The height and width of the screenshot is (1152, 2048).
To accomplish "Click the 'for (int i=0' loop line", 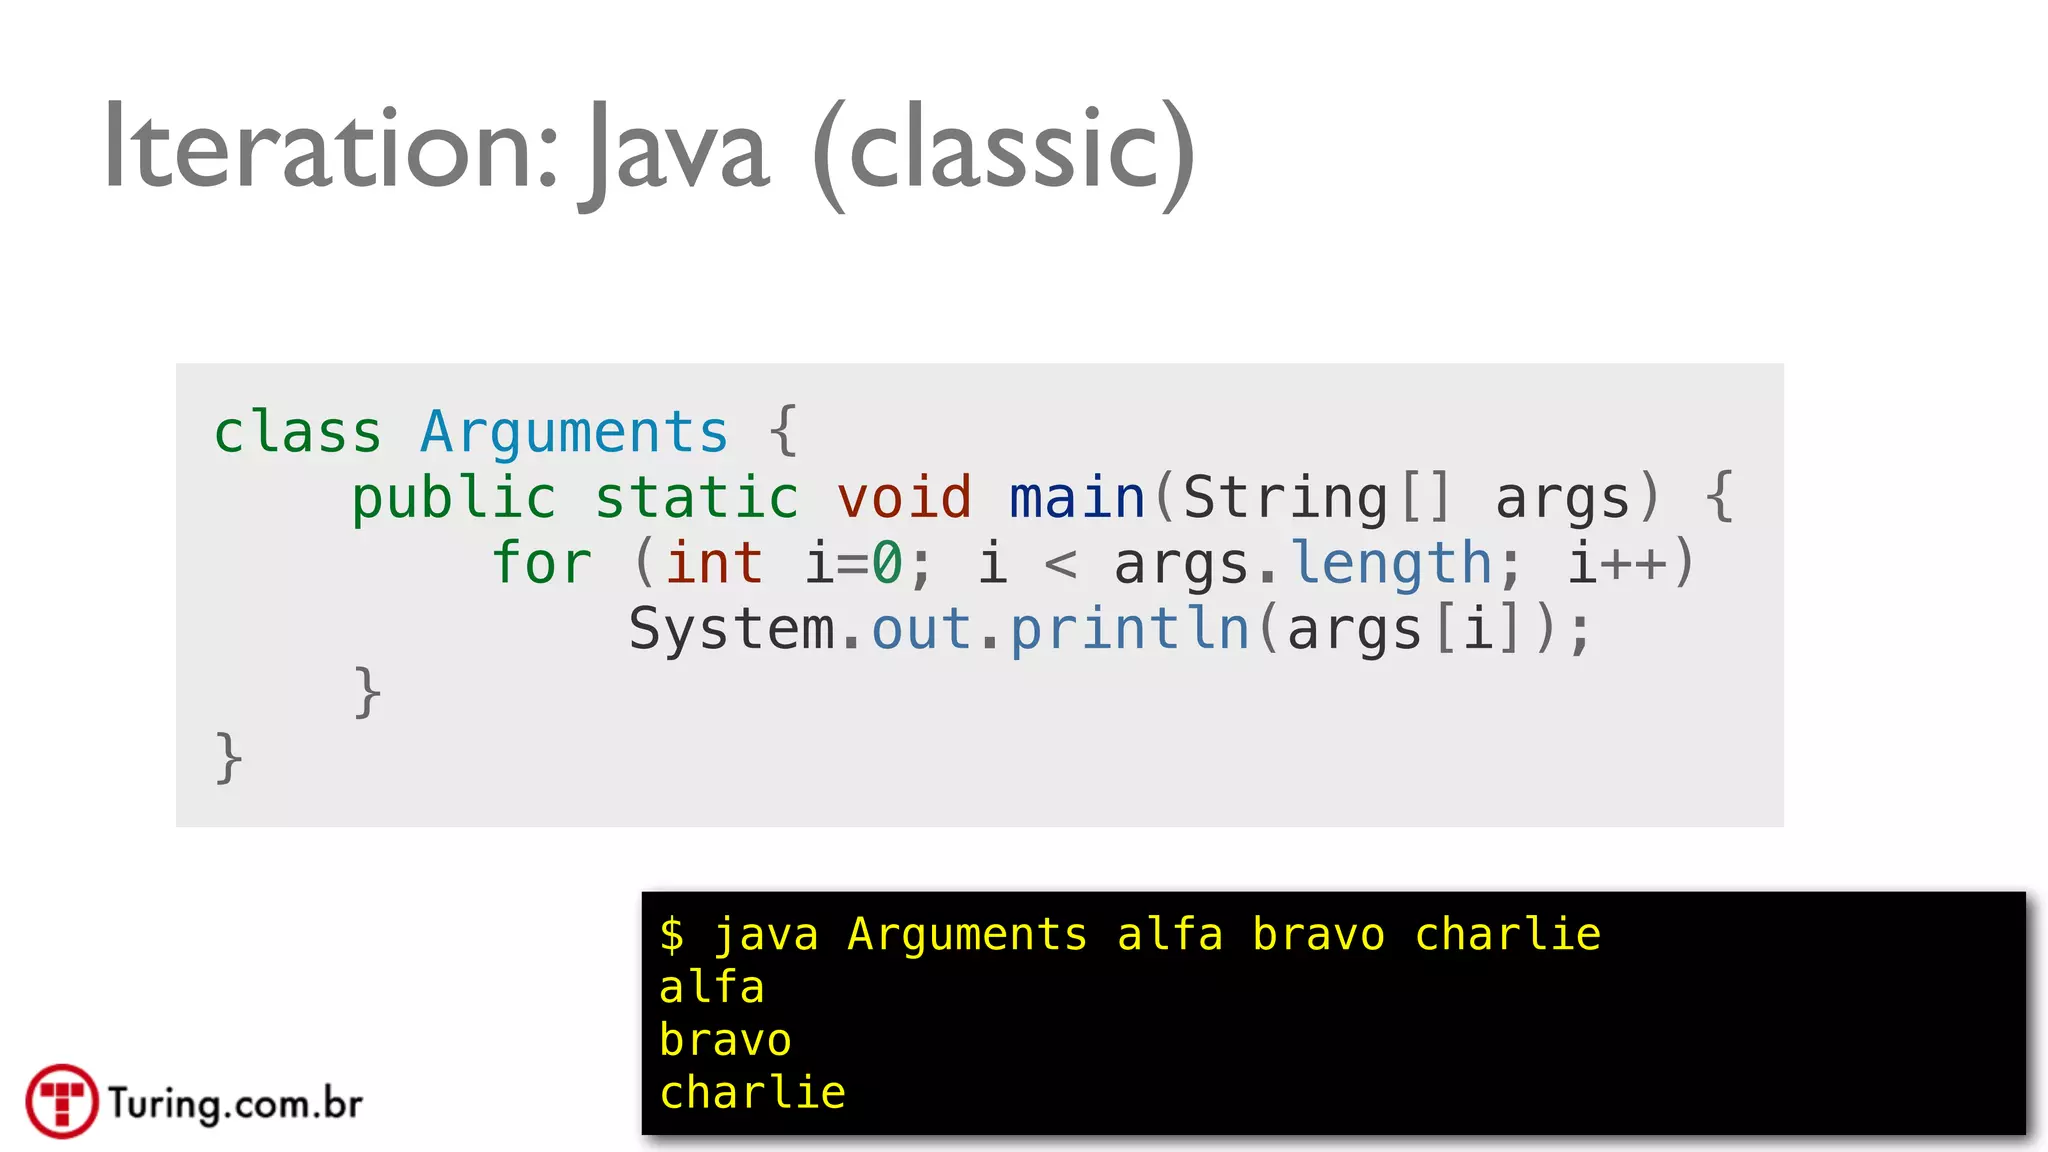I will pyautogui.click(x=1093, y=562).
